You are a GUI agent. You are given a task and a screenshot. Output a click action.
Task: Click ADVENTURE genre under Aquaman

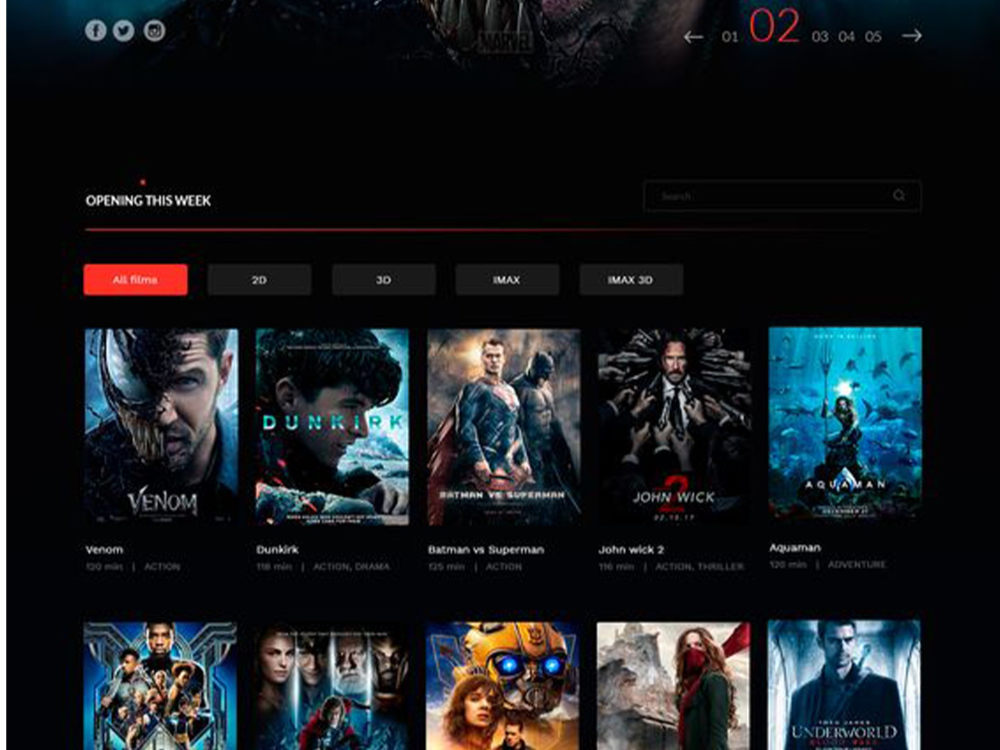point(857,564)
